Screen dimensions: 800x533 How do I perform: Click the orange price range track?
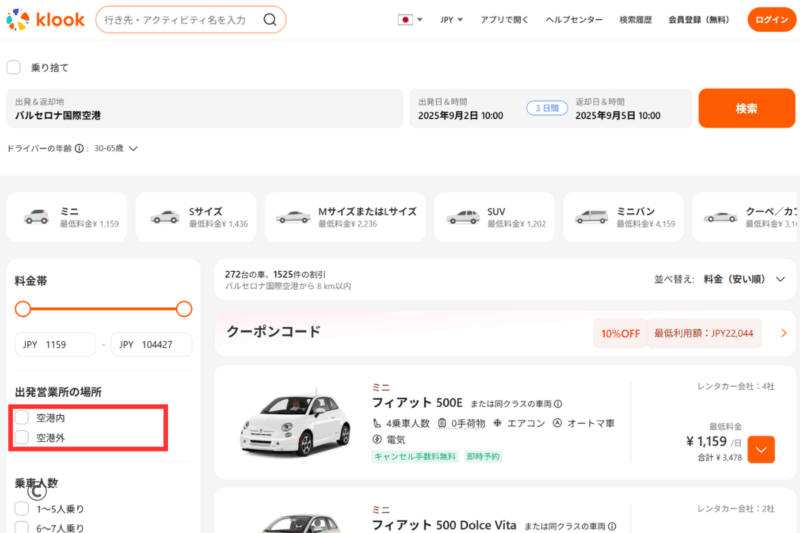point(104,309)
